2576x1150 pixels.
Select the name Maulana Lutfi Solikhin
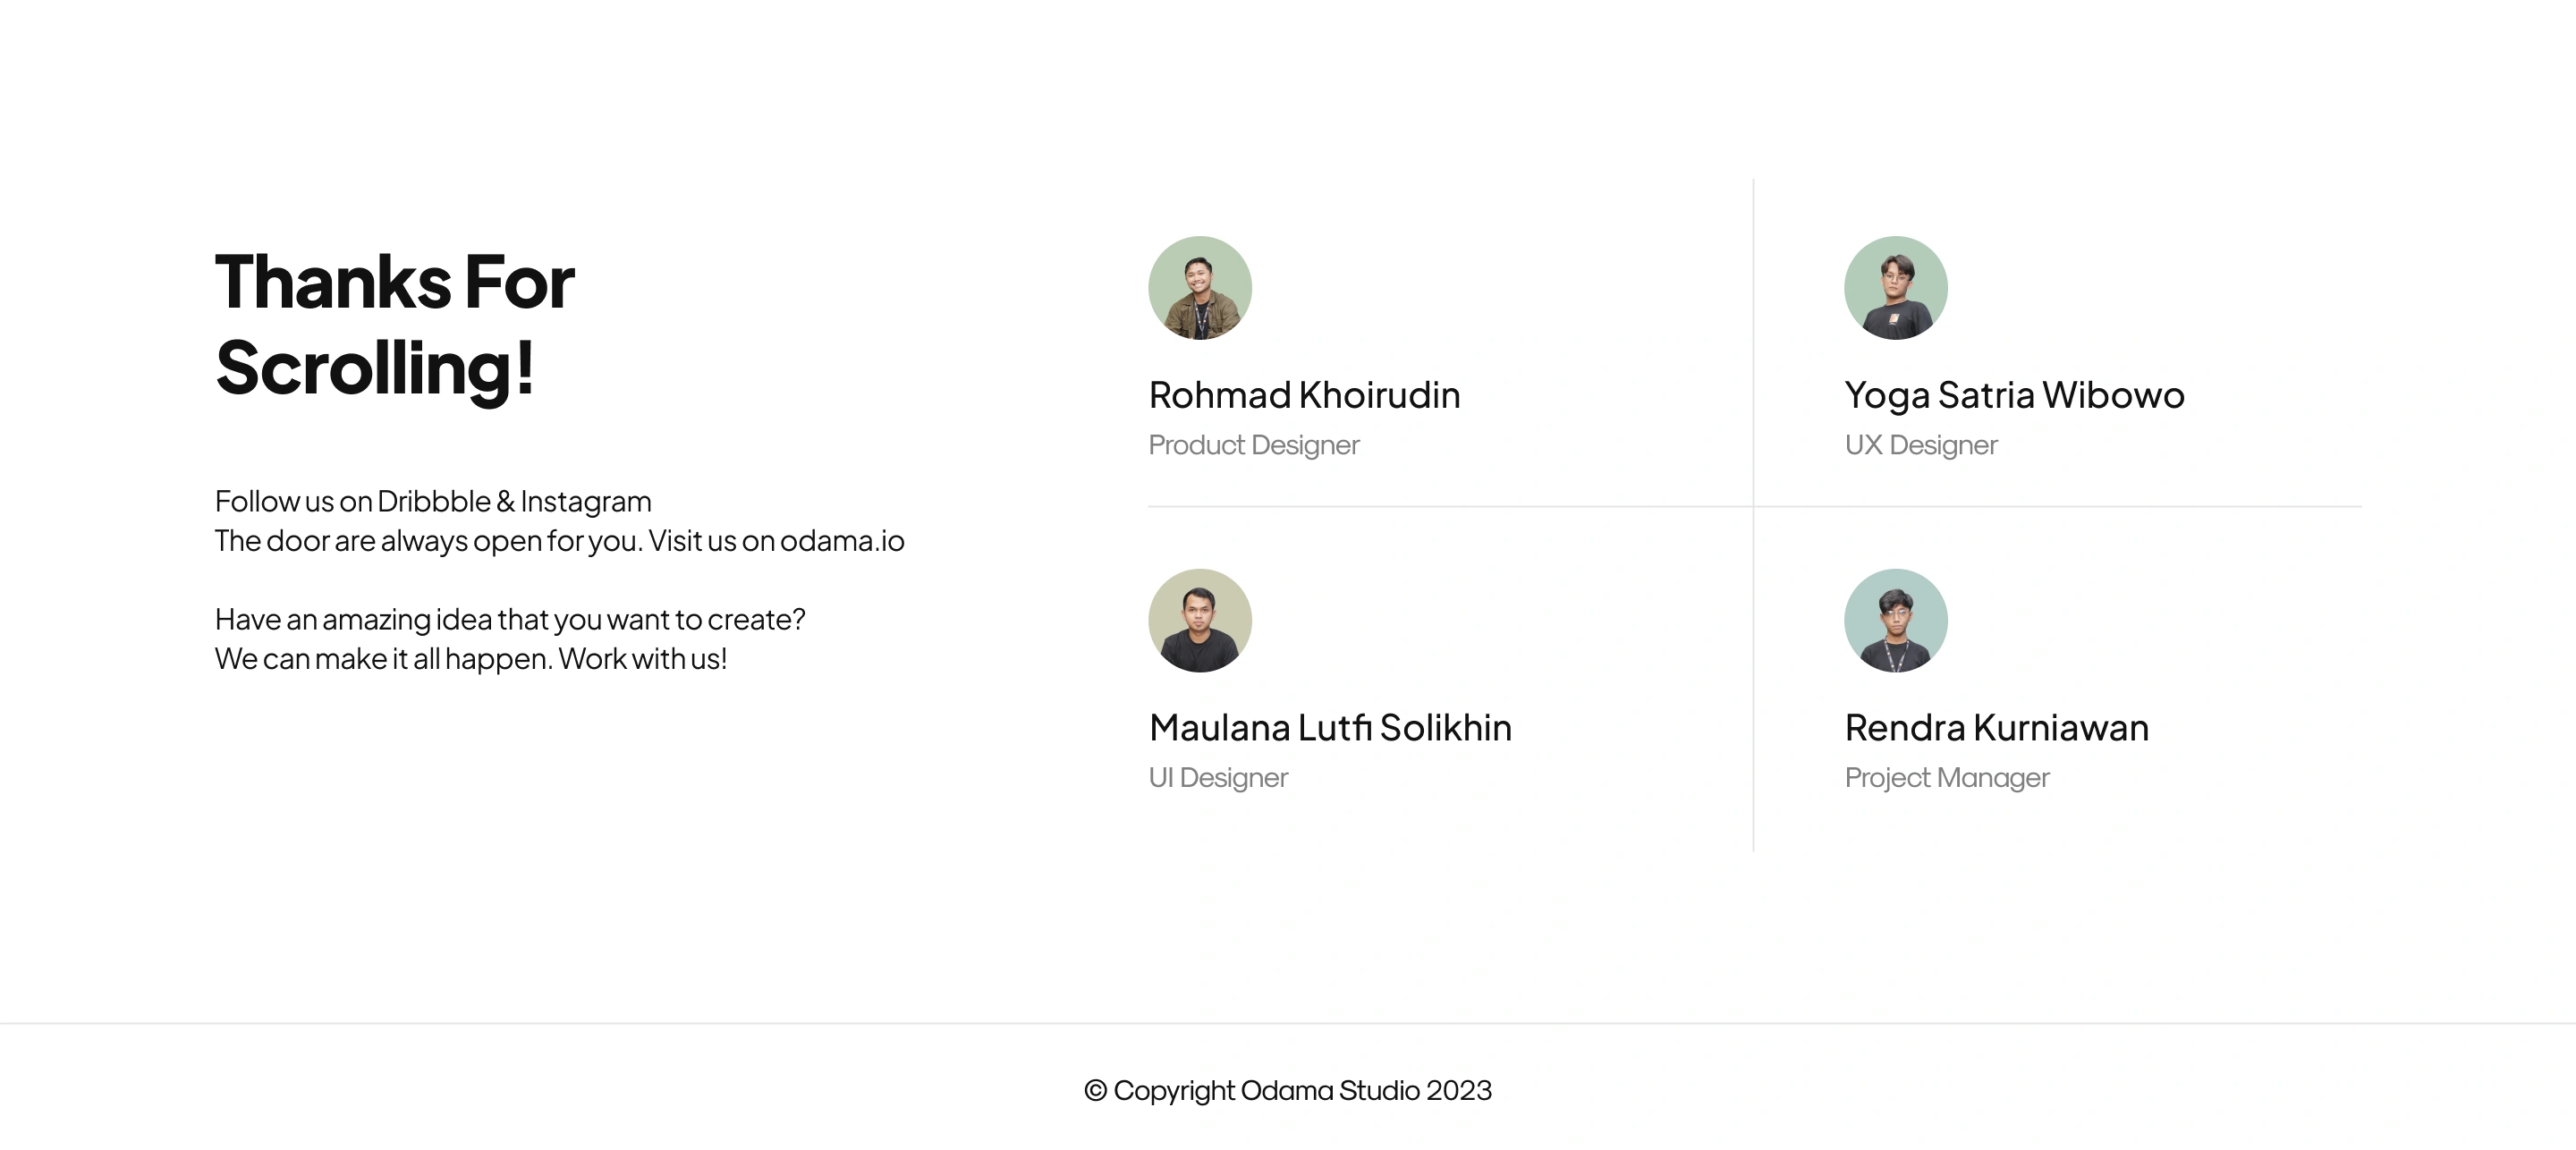pos(1330,728)
